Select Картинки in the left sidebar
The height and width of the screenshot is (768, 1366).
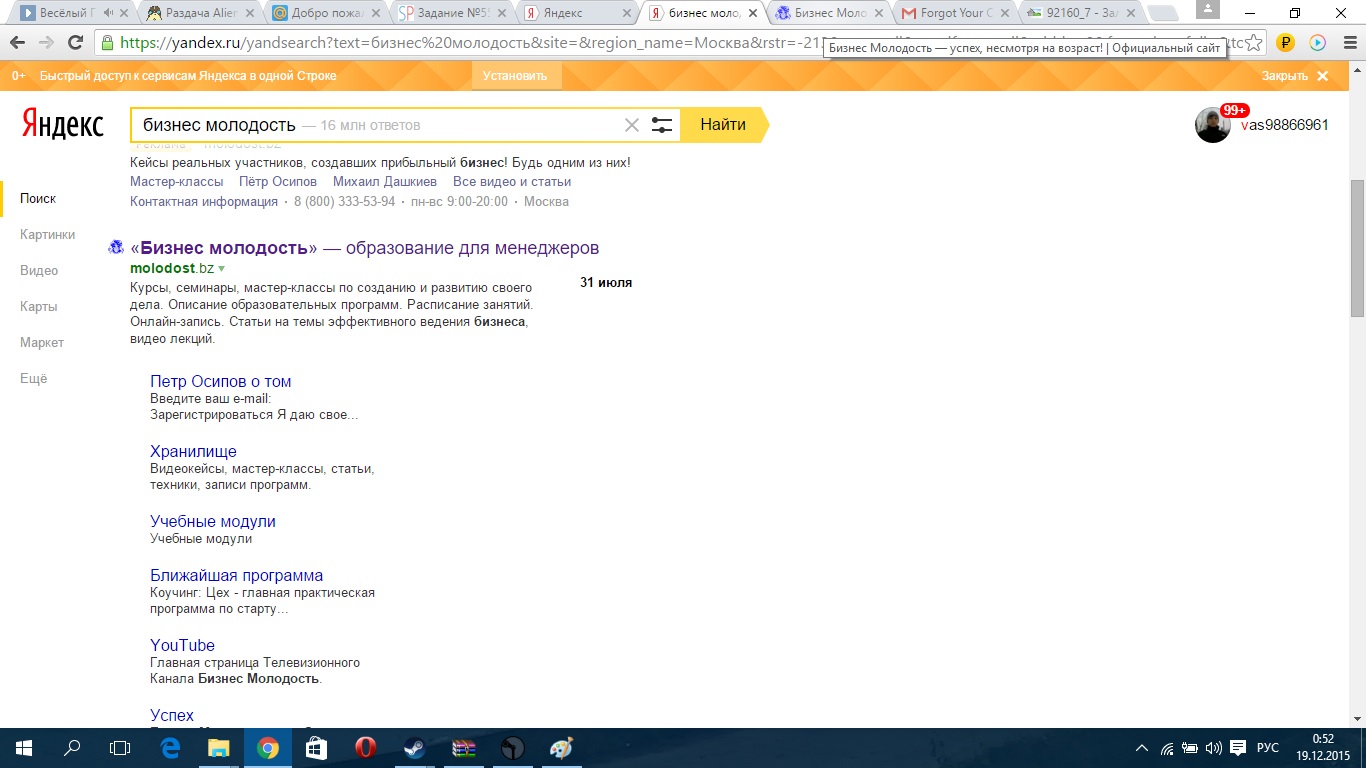pos(47,235)
